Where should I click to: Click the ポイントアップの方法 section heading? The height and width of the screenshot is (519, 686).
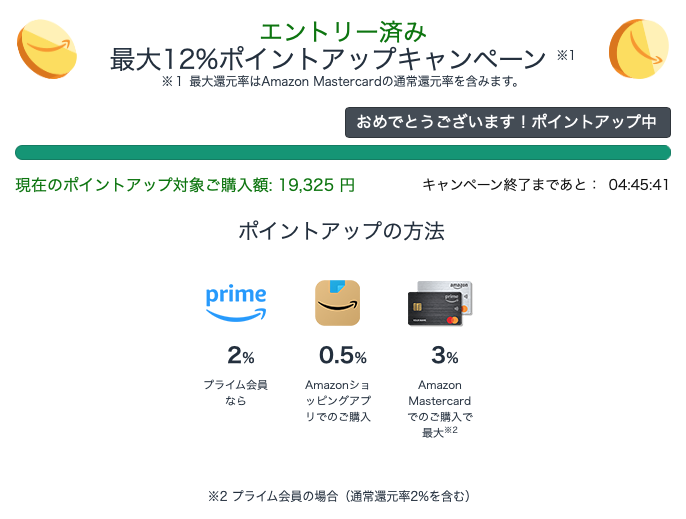(342, 231)
